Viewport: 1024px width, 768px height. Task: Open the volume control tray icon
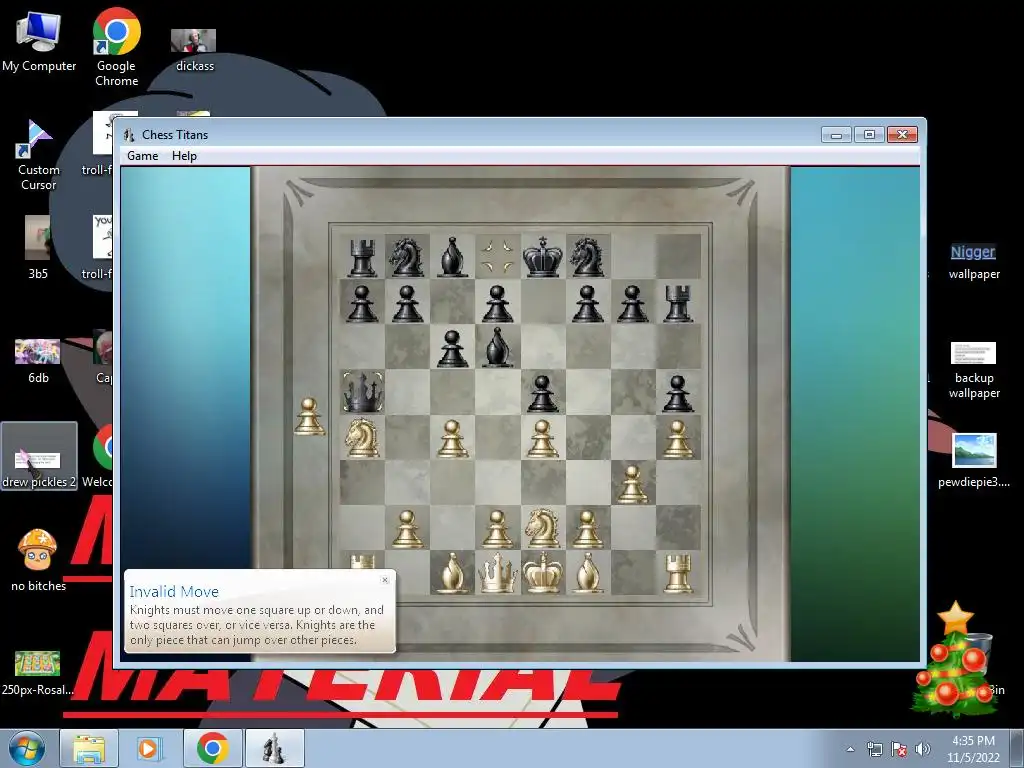922,749
